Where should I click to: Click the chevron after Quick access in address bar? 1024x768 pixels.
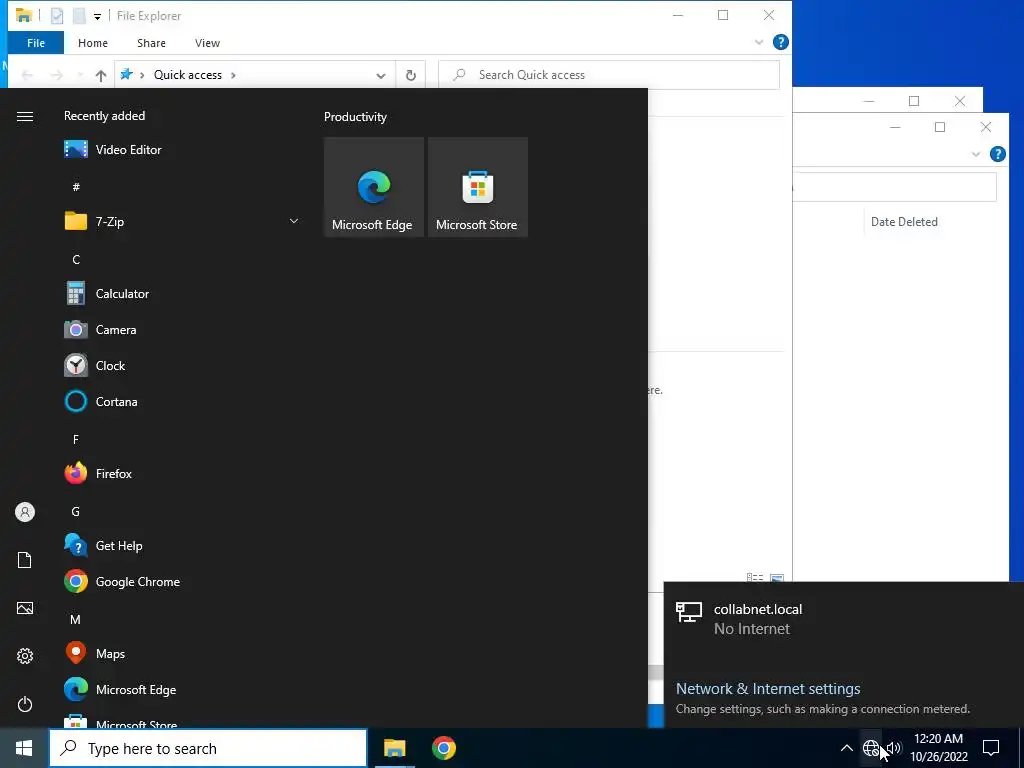pyautogui.click(x=233, y=75)
